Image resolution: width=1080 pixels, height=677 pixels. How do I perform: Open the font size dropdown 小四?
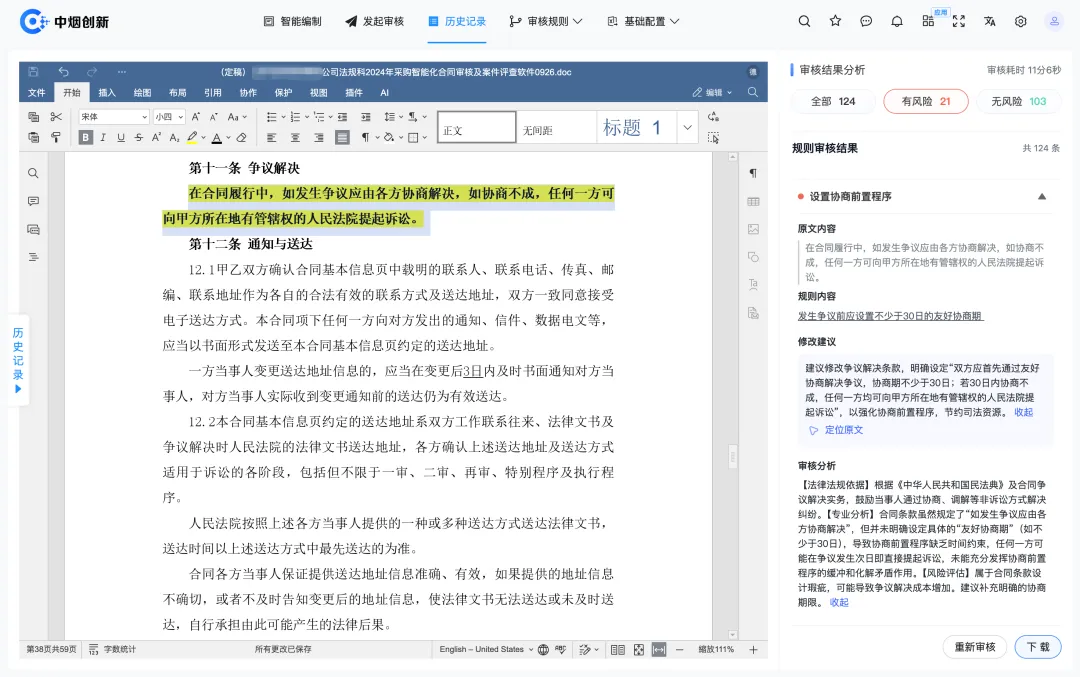(x=169, y=117)
